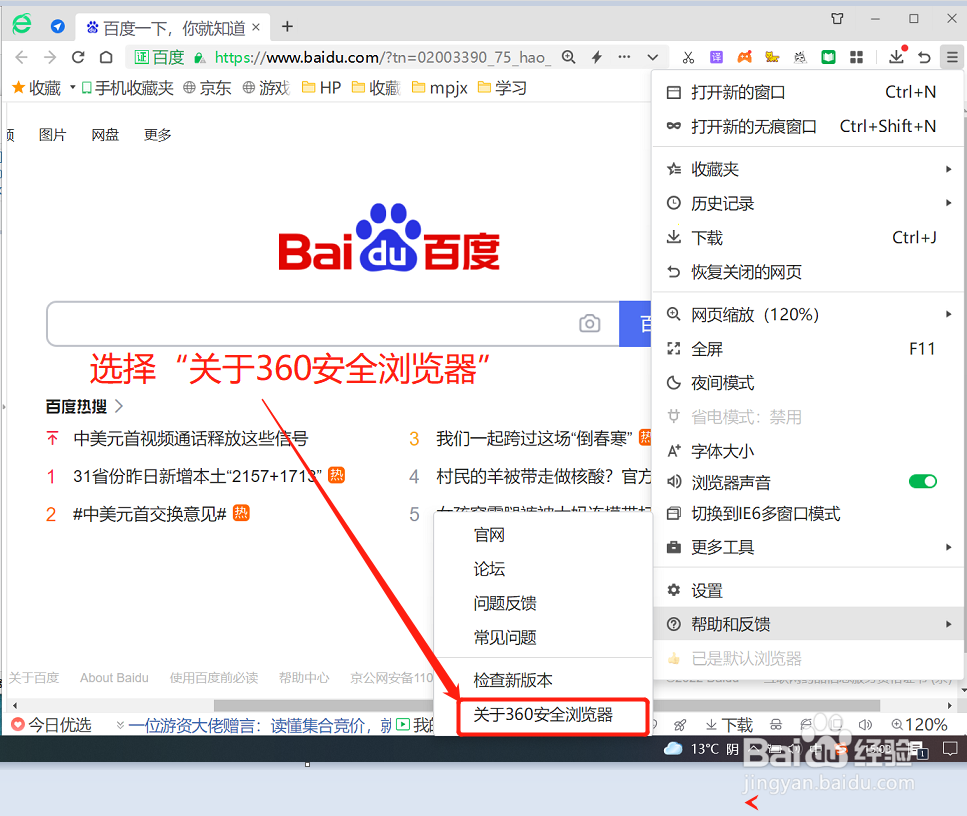Screen dimensions: 967x816
Task: Open 设置 from the menu
Action: click(808, 590)
